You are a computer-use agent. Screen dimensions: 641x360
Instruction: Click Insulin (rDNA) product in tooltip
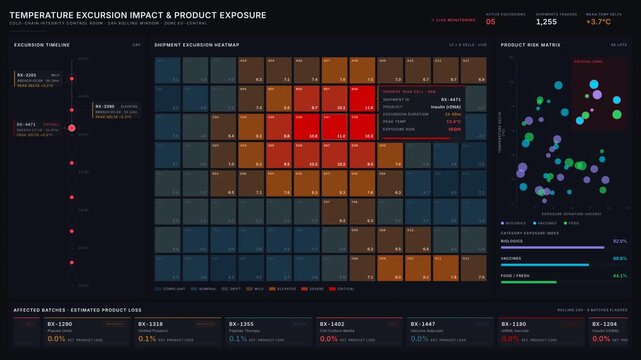446,107
